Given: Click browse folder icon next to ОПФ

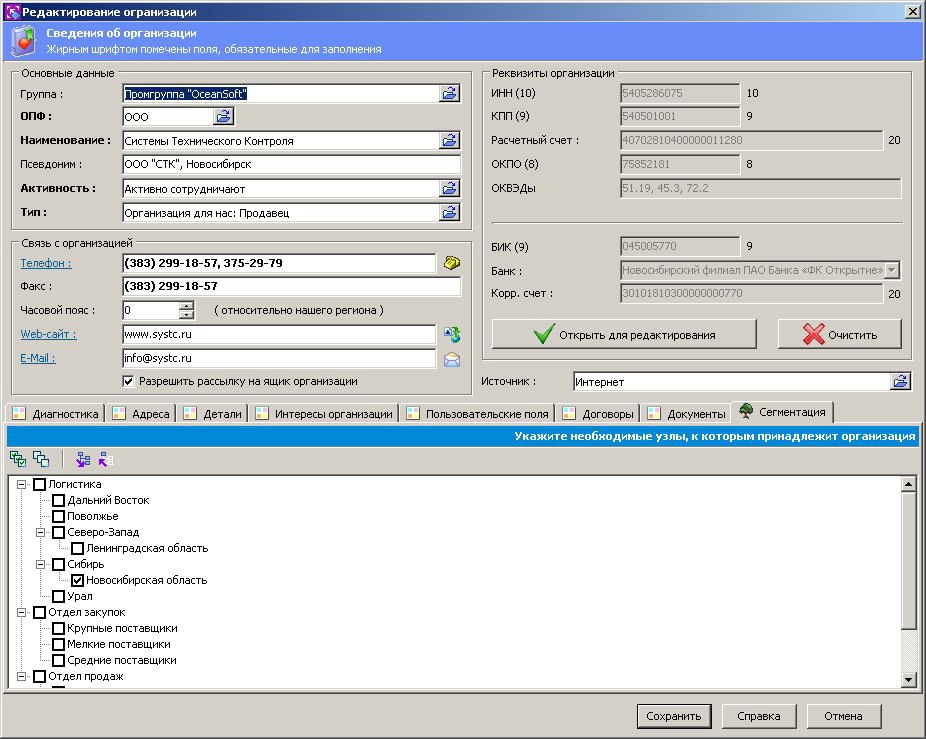Looking at the screenshot, I should pyautogui.click(x=222, y=117).
